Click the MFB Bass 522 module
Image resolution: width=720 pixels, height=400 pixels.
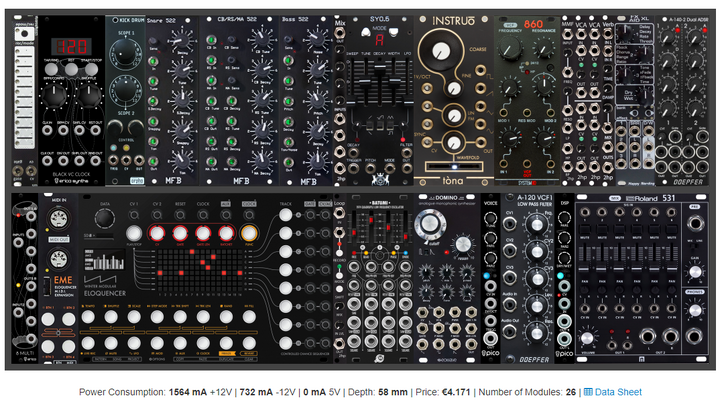click(x=306, y=101)
